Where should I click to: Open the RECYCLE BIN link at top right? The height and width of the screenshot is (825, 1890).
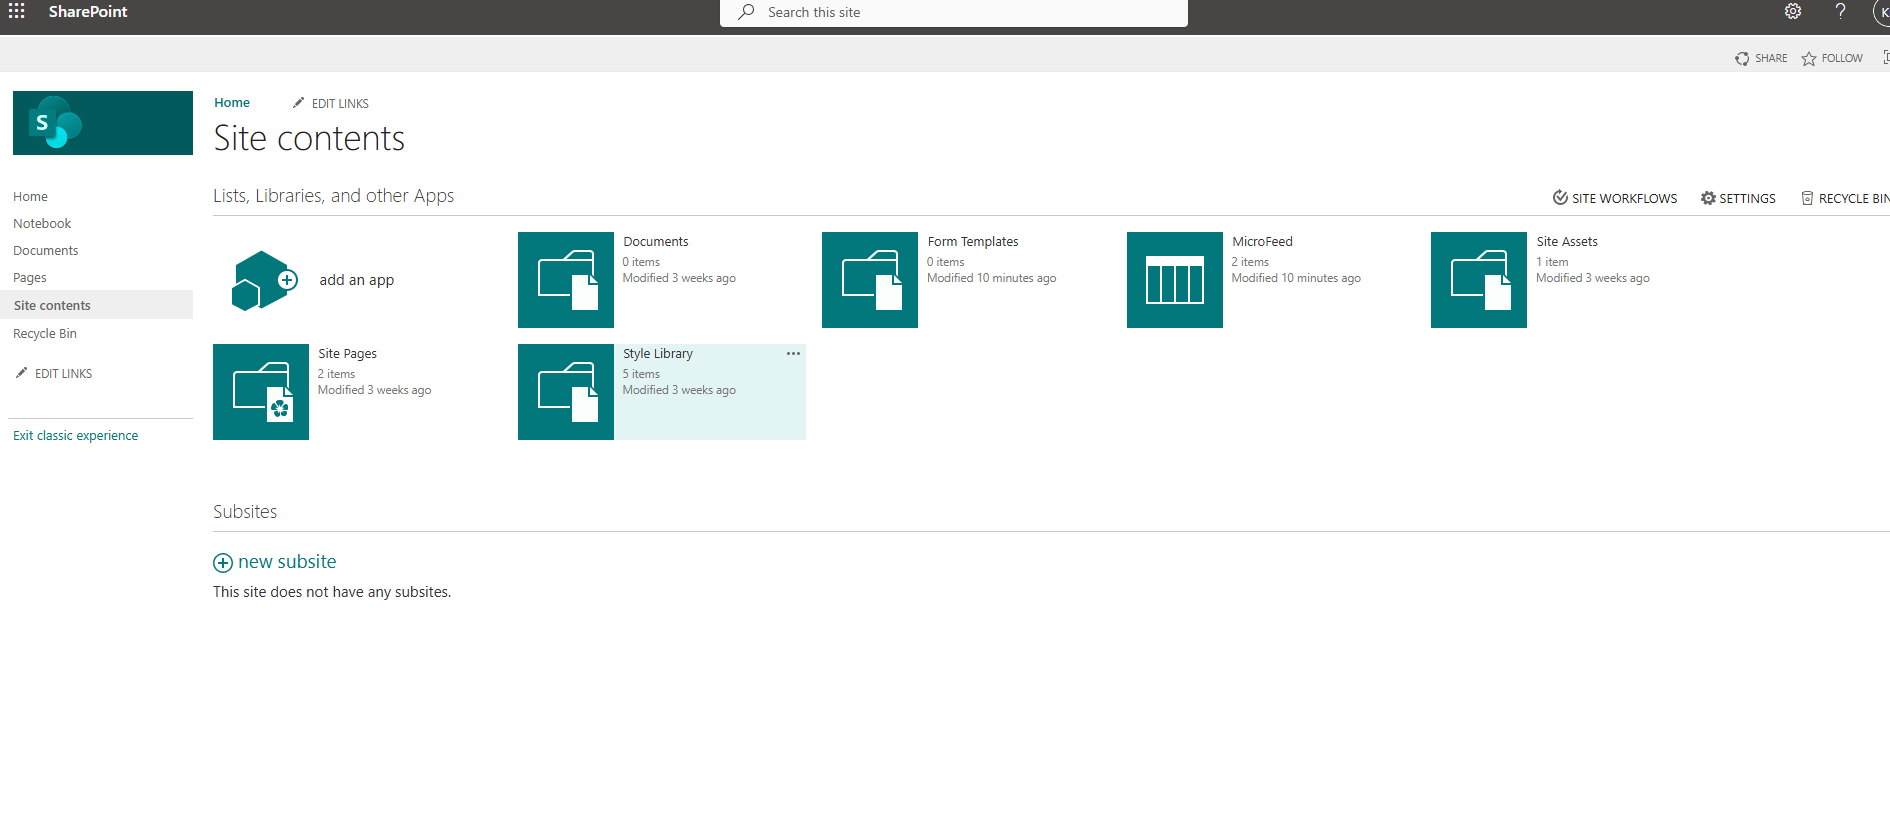[1845, 198]
